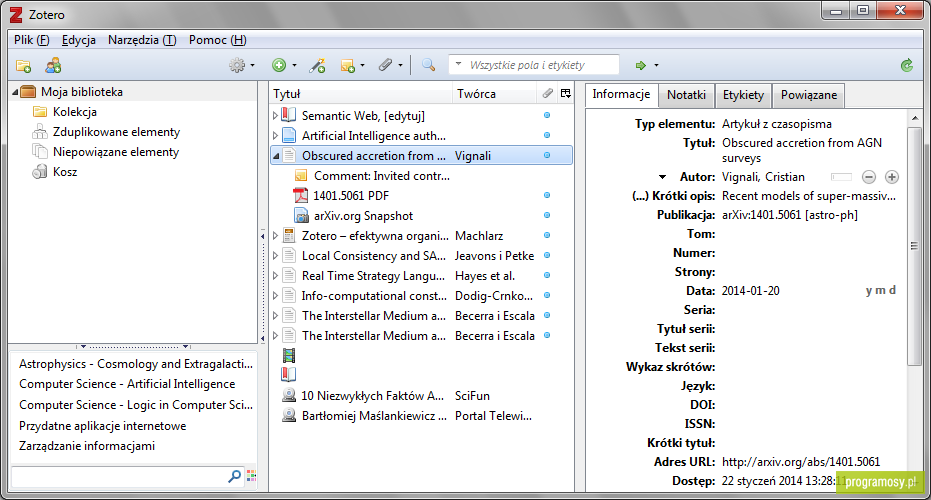Filter by Astrophysics - Cosmology tag
Screen dimensions: 931x500
(x=136, y=363)
